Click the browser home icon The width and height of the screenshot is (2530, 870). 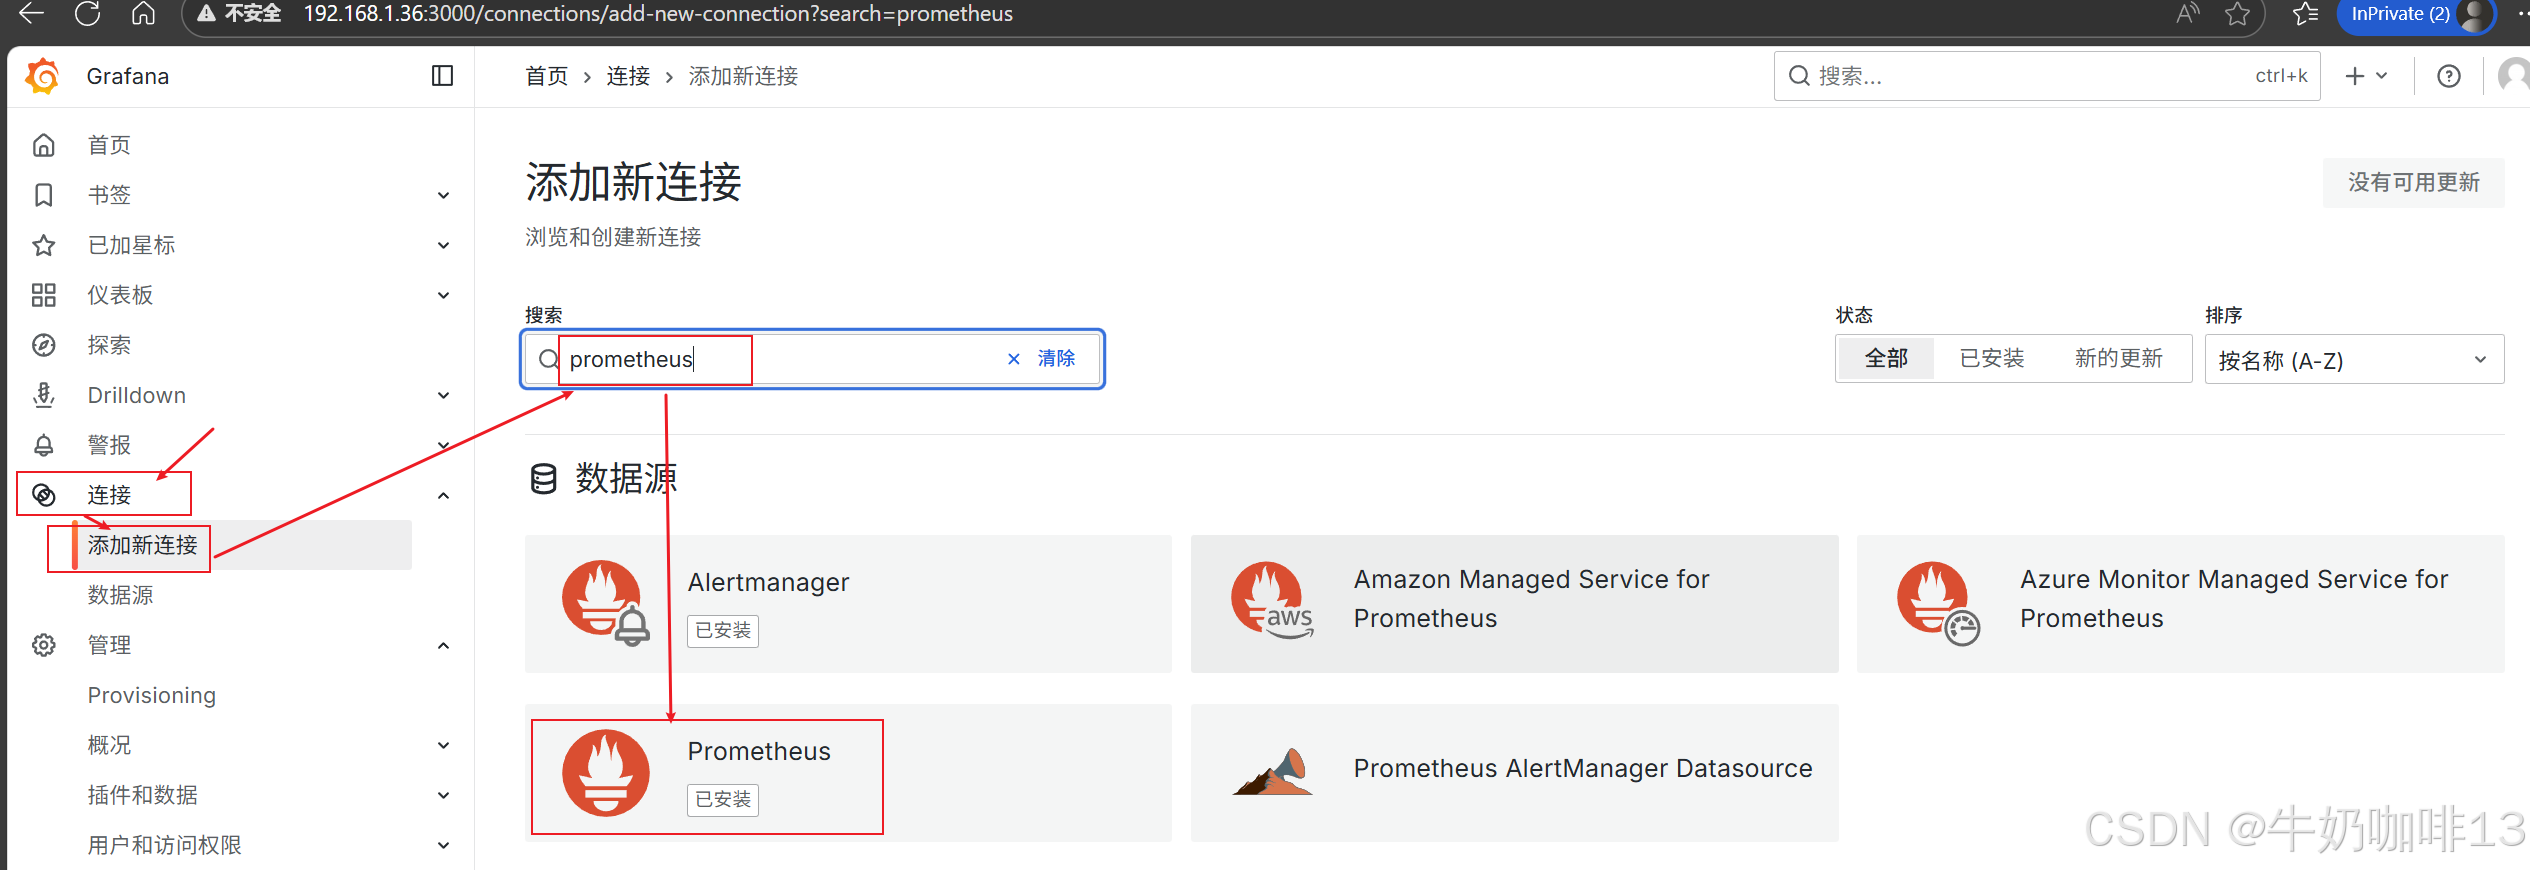(x=143, y=14)
